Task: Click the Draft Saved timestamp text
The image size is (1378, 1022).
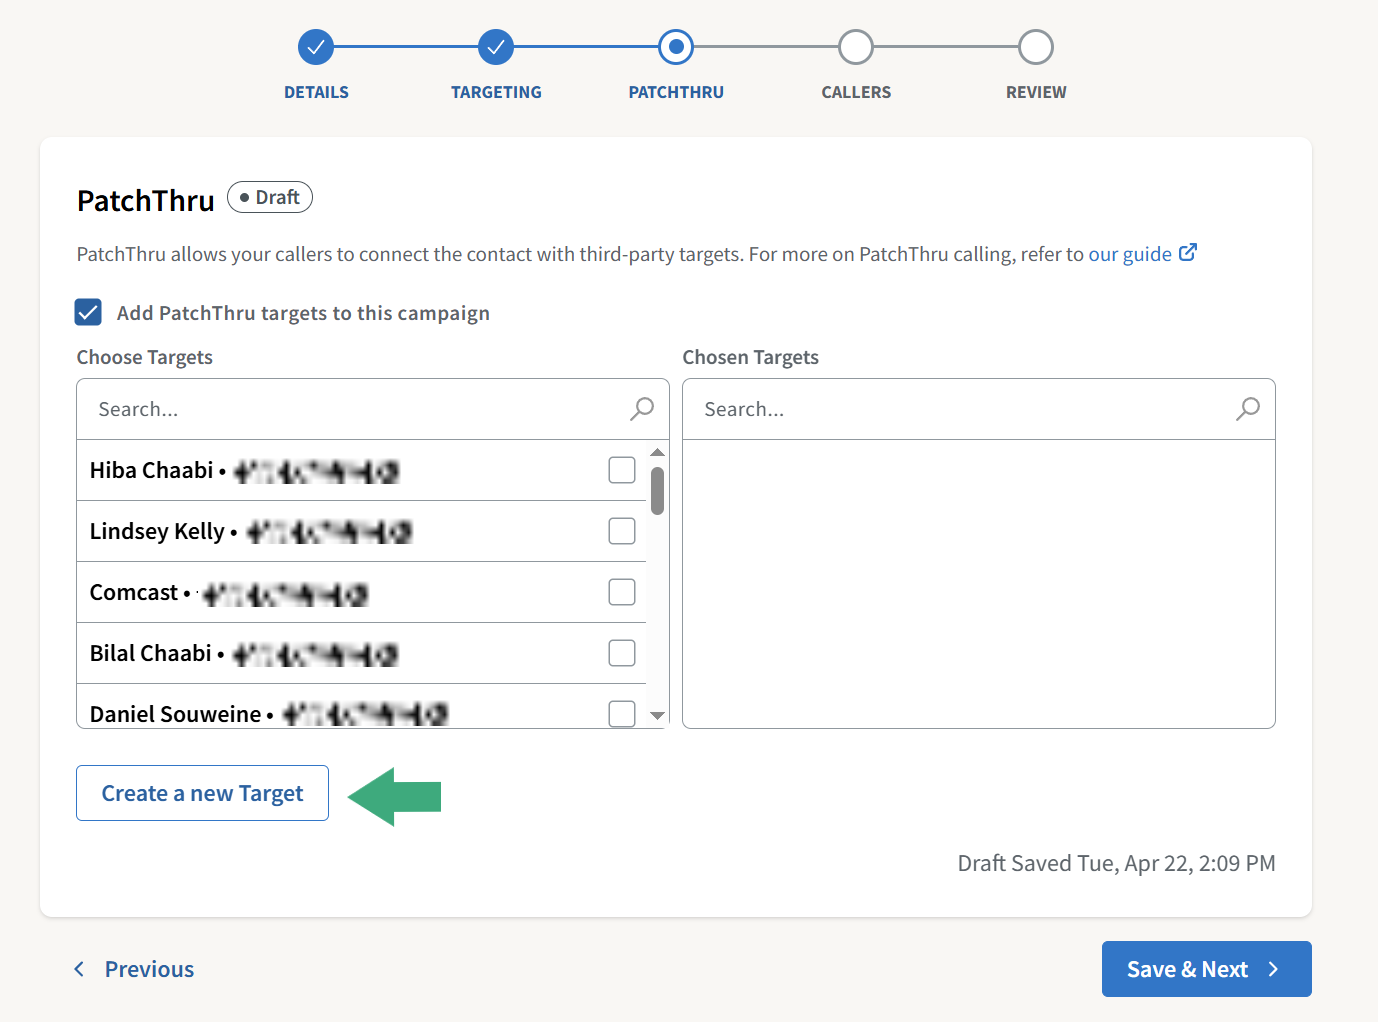Action: (x=1116, y=863)
